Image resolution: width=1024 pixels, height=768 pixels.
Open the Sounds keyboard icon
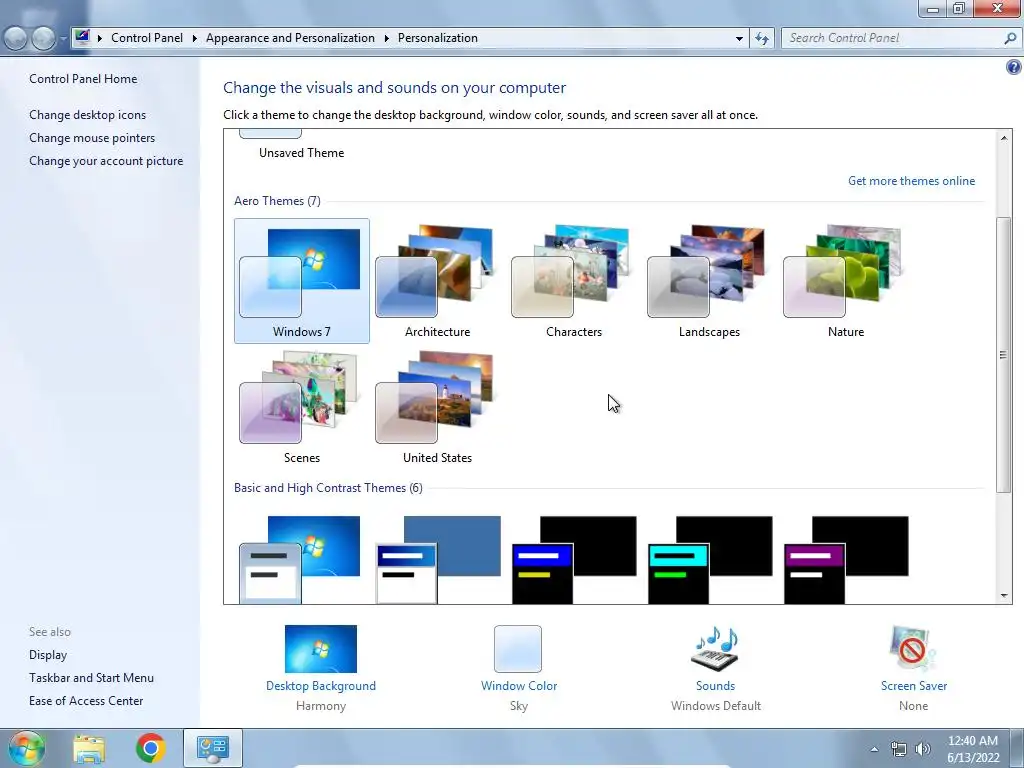[715, 649]
